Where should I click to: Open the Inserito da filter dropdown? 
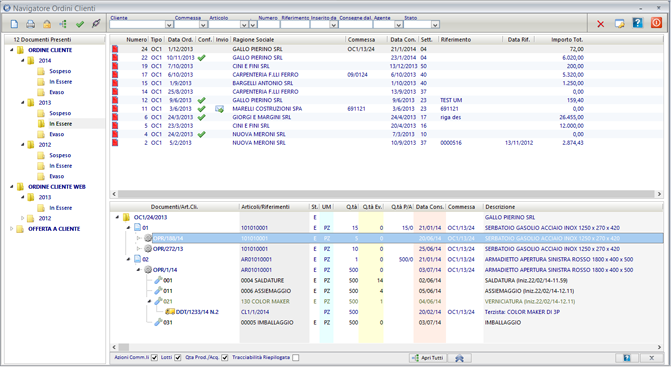pyautogui.click(x=333, y=25)
